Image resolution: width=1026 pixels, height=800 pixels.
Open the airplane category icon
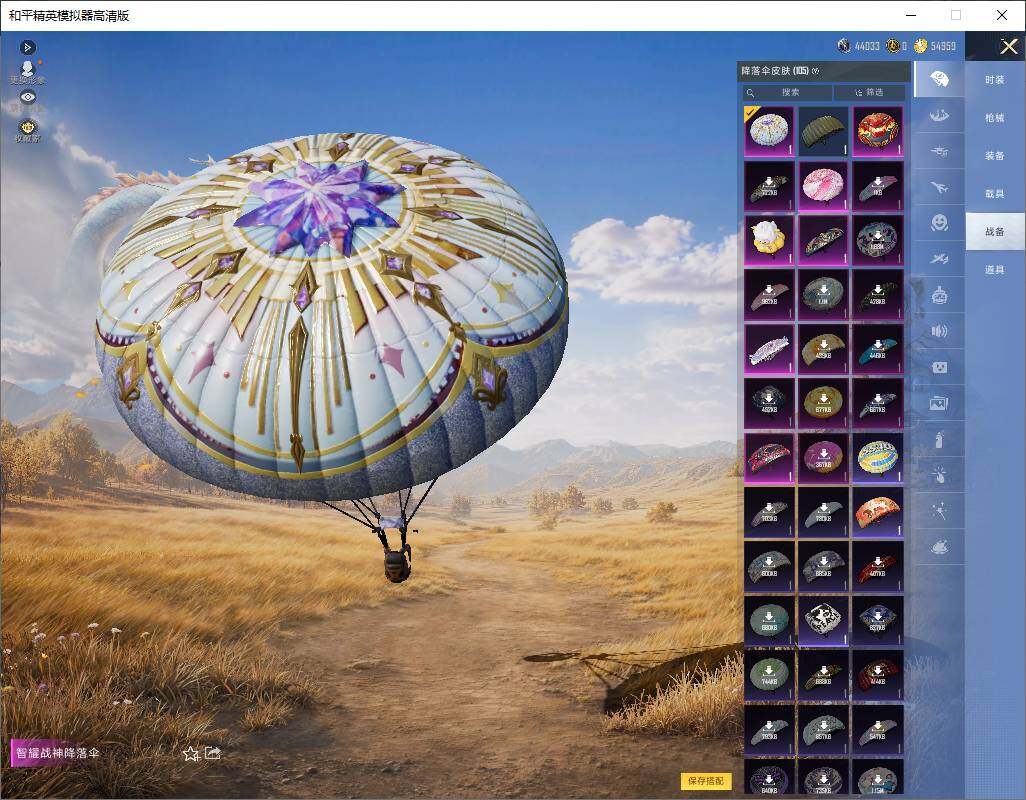(939, 188)
